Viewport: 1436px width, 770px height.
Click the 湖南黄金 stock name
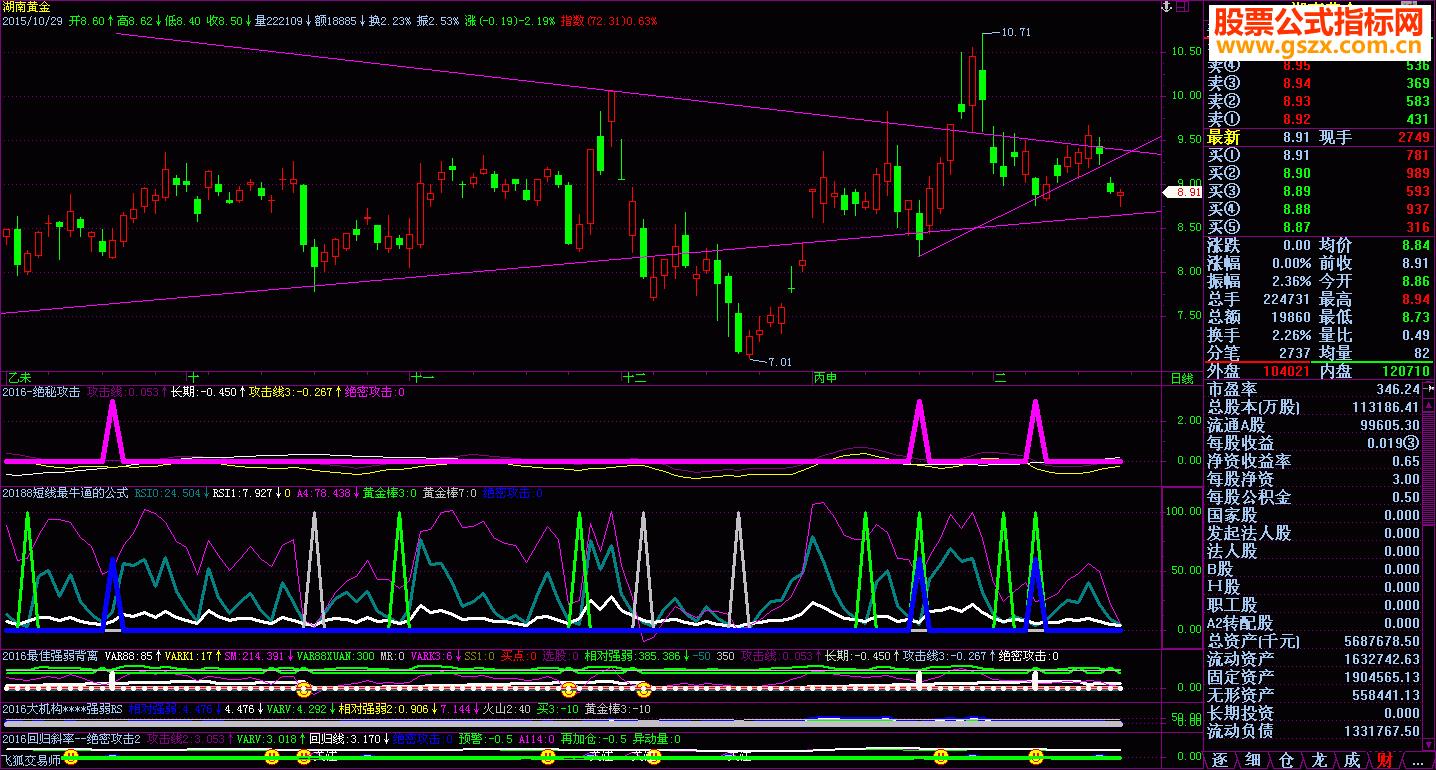26,7
